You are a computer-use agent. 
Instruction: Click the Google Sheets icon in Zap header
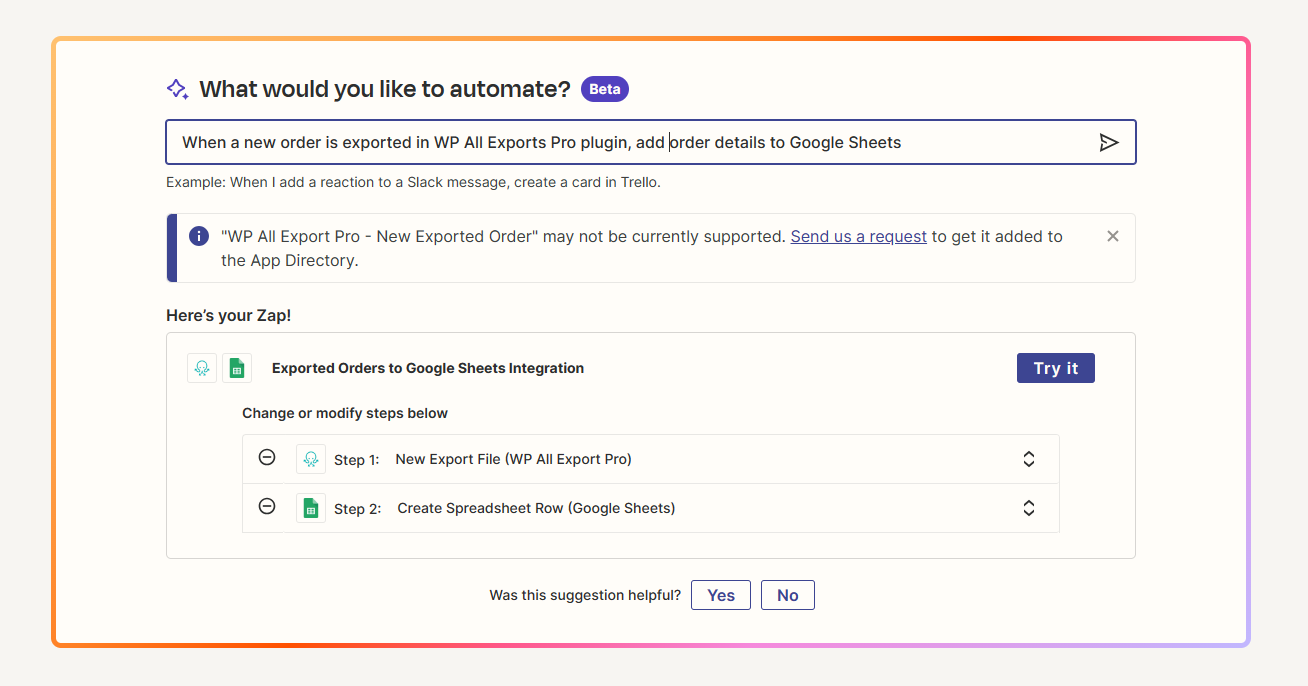pos(237,368)
